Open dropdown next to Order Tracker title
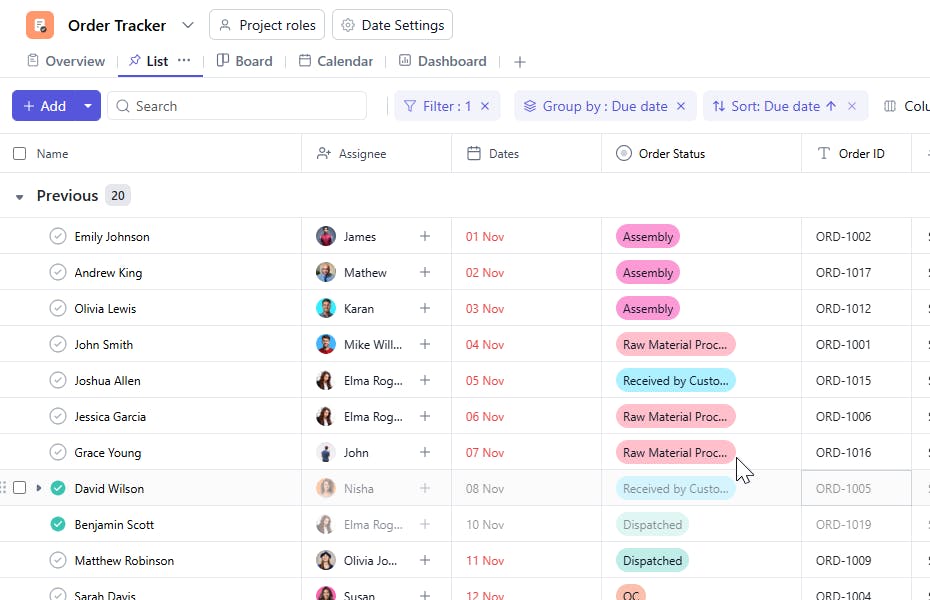Screen dimensions: 930x600 click(x=188, y=25)
